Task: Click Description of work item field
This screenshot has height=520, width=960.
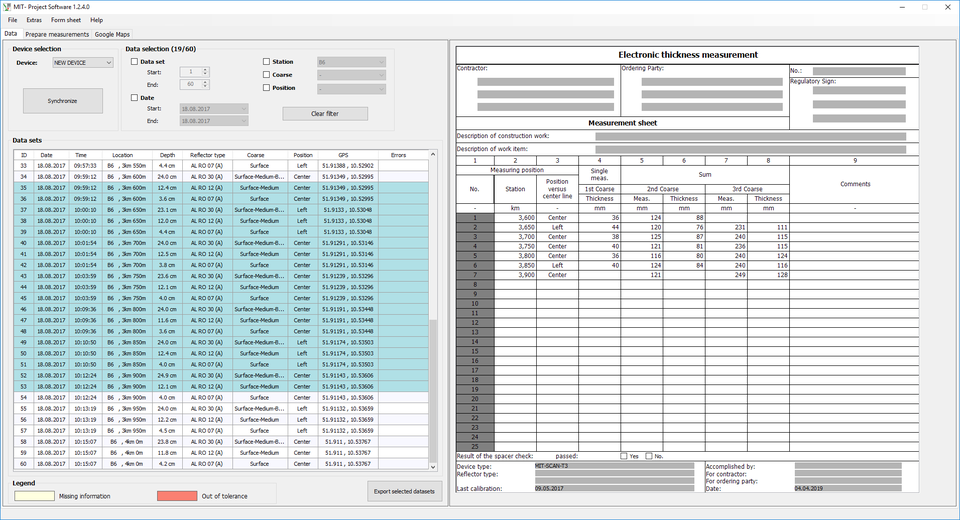Action: [x=751, y=149]
